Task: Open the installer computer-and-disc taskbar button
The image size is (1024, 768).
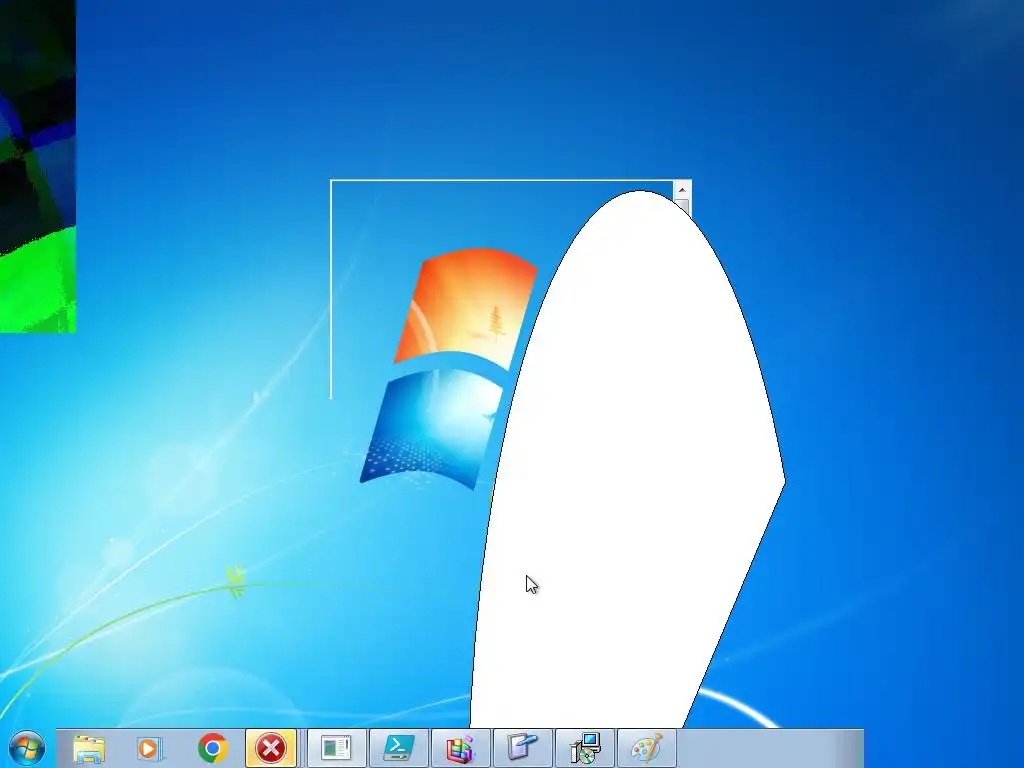Action: tap(584, 748)
